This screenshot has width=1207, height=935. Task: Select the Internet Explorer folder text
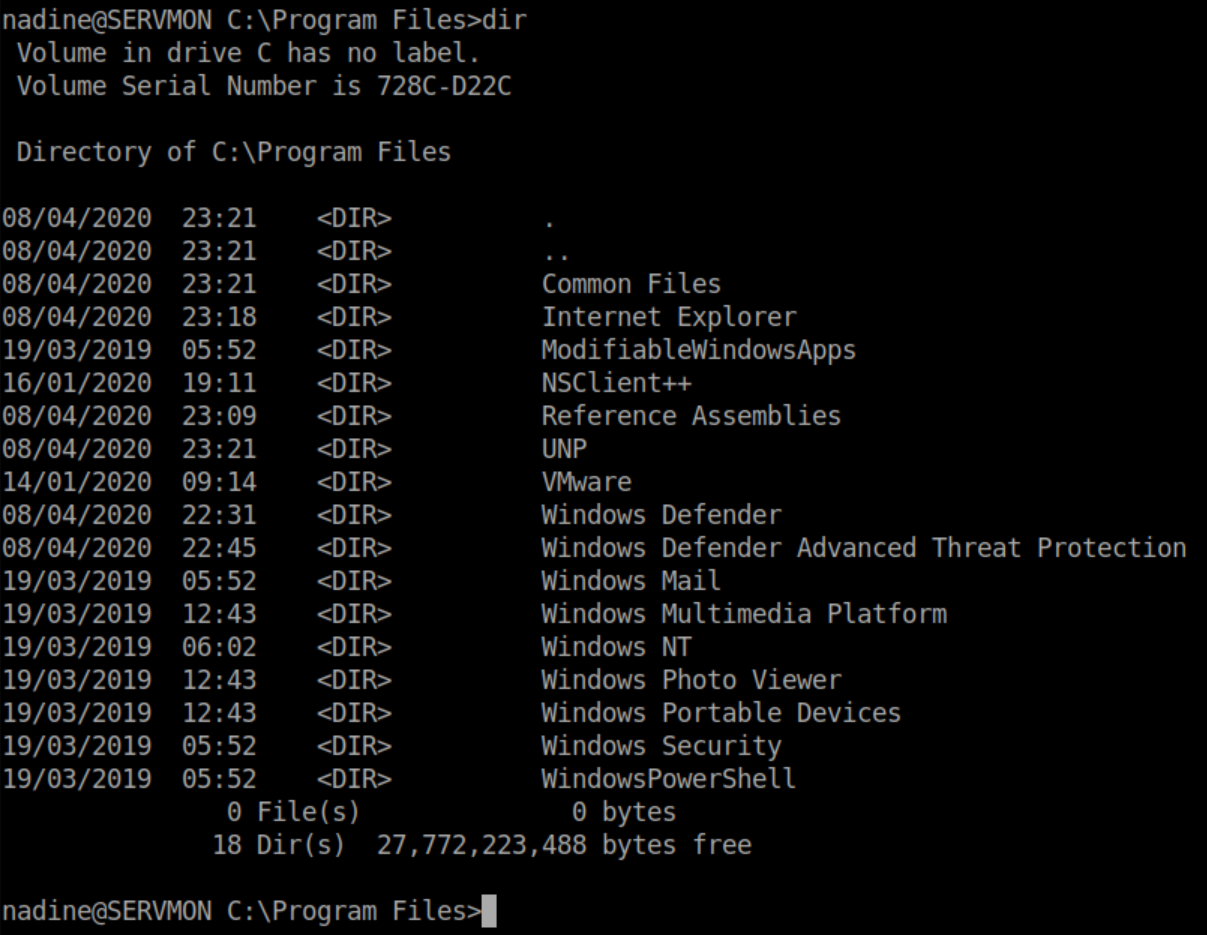(x=669, y=317)
